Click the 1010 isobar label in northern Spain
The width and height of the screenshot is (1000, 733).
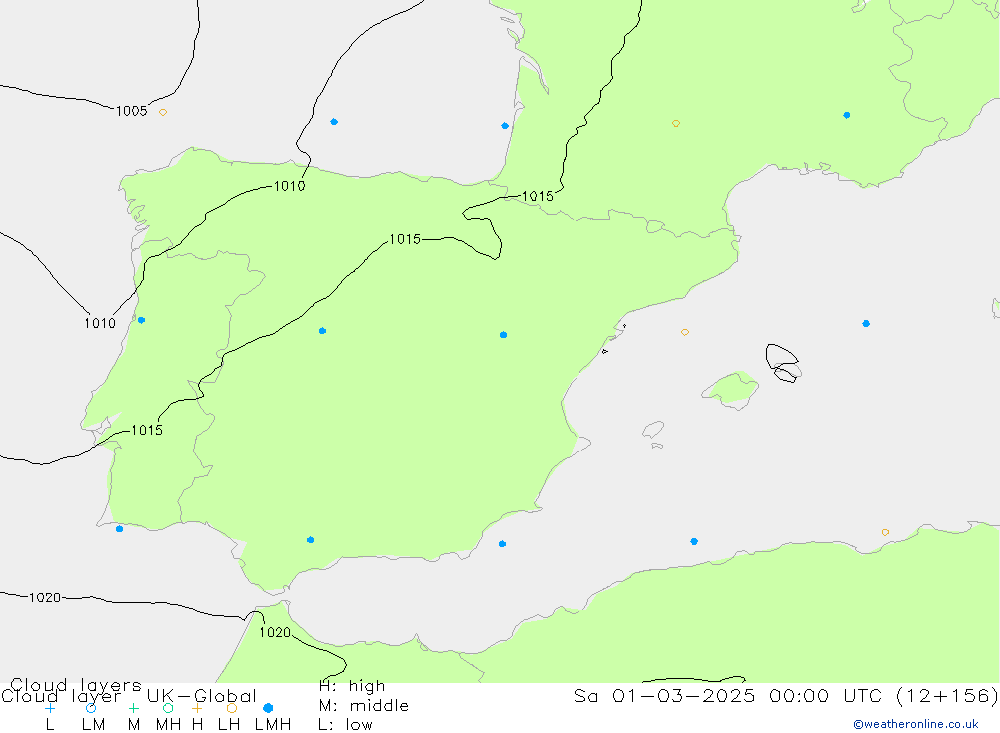click(290, 186)
